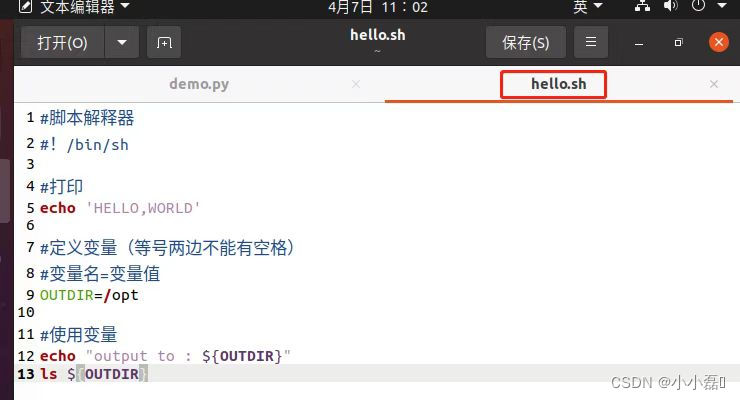Switch to the demo.py tab
The height and width of the screenshot is (400, 740).
coord(199,84)
